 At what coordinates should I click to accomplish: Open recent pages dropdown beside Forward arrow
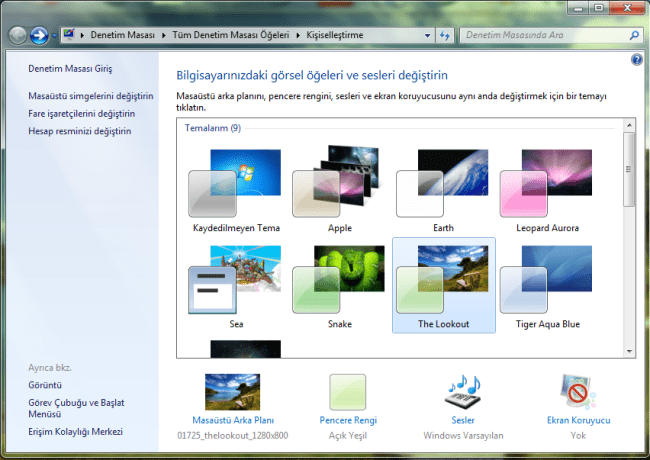pos(54,36)
